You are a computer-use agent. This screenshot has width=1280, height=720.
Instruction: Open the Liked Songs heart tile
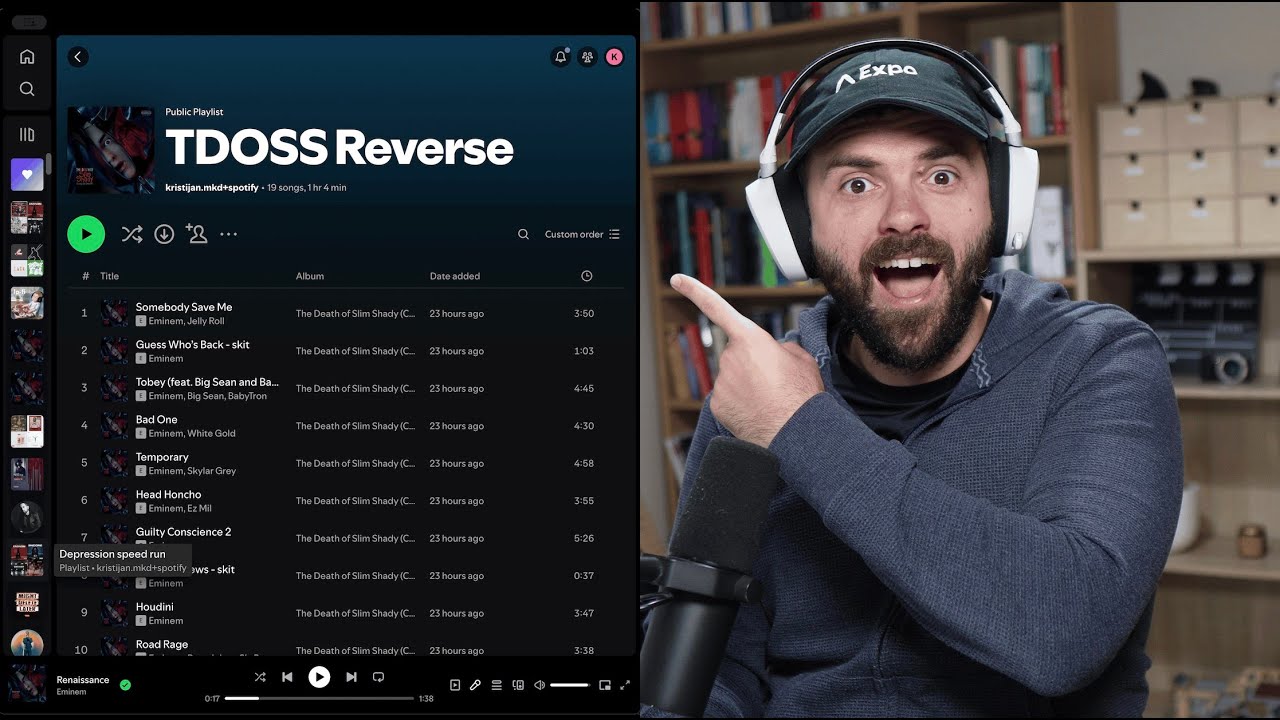point(27,174)
